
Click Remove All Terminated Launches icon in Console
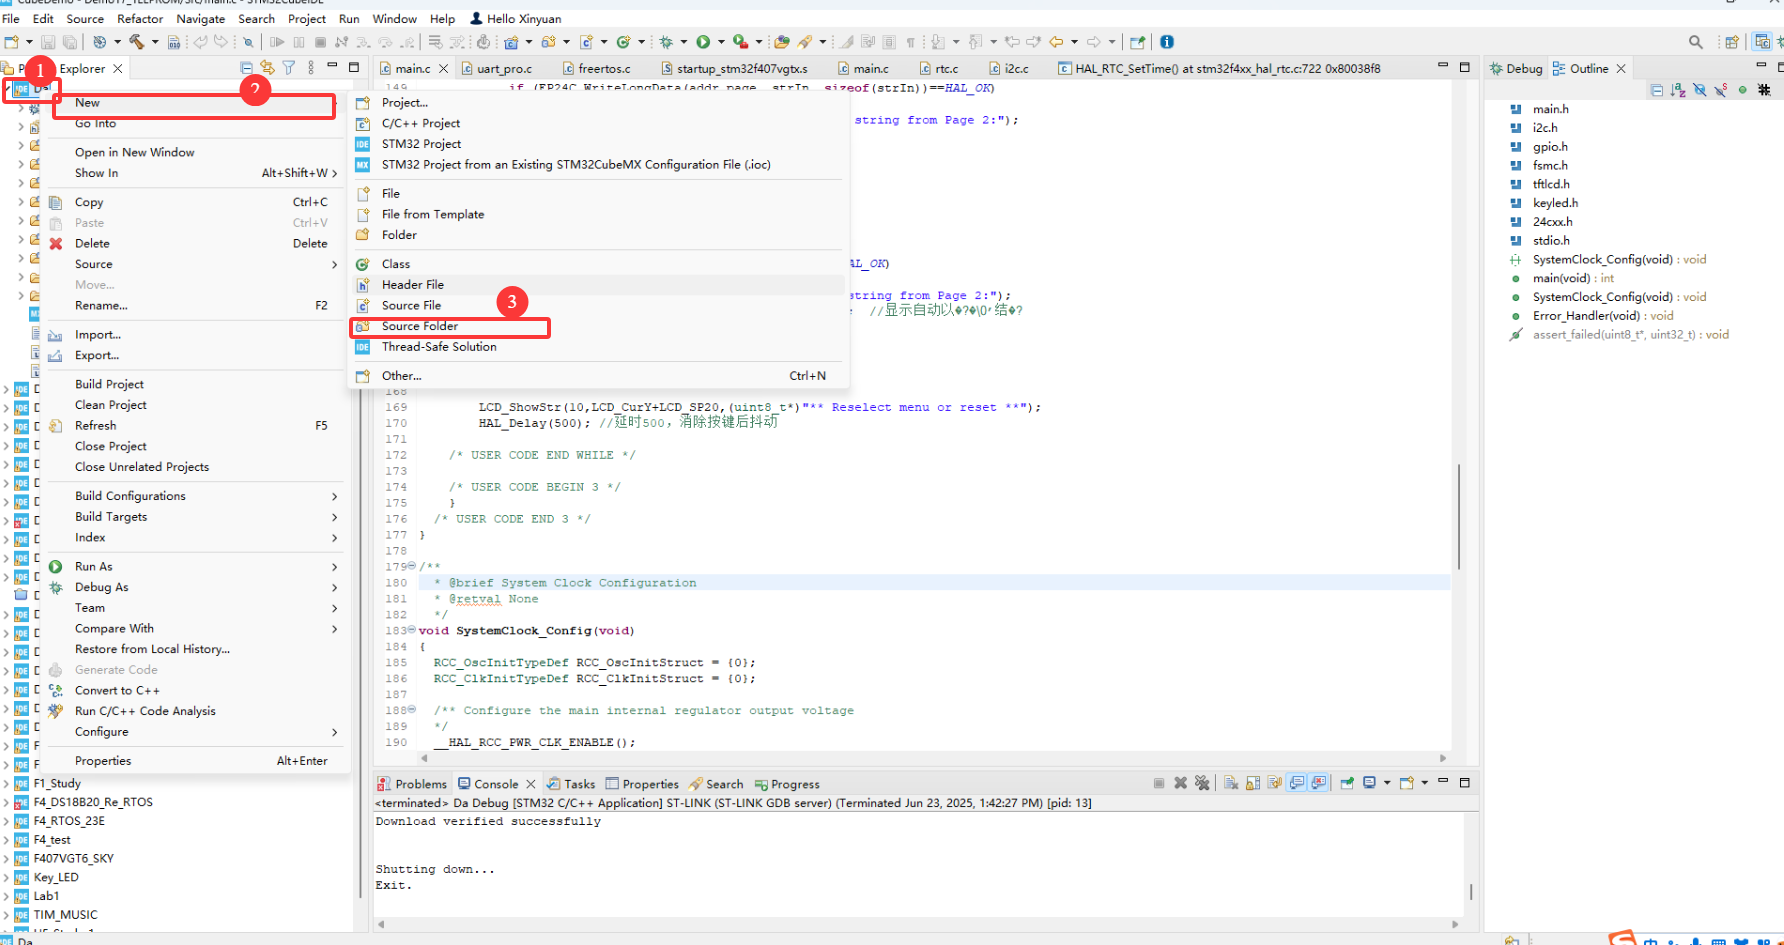tap(1202, 783)
